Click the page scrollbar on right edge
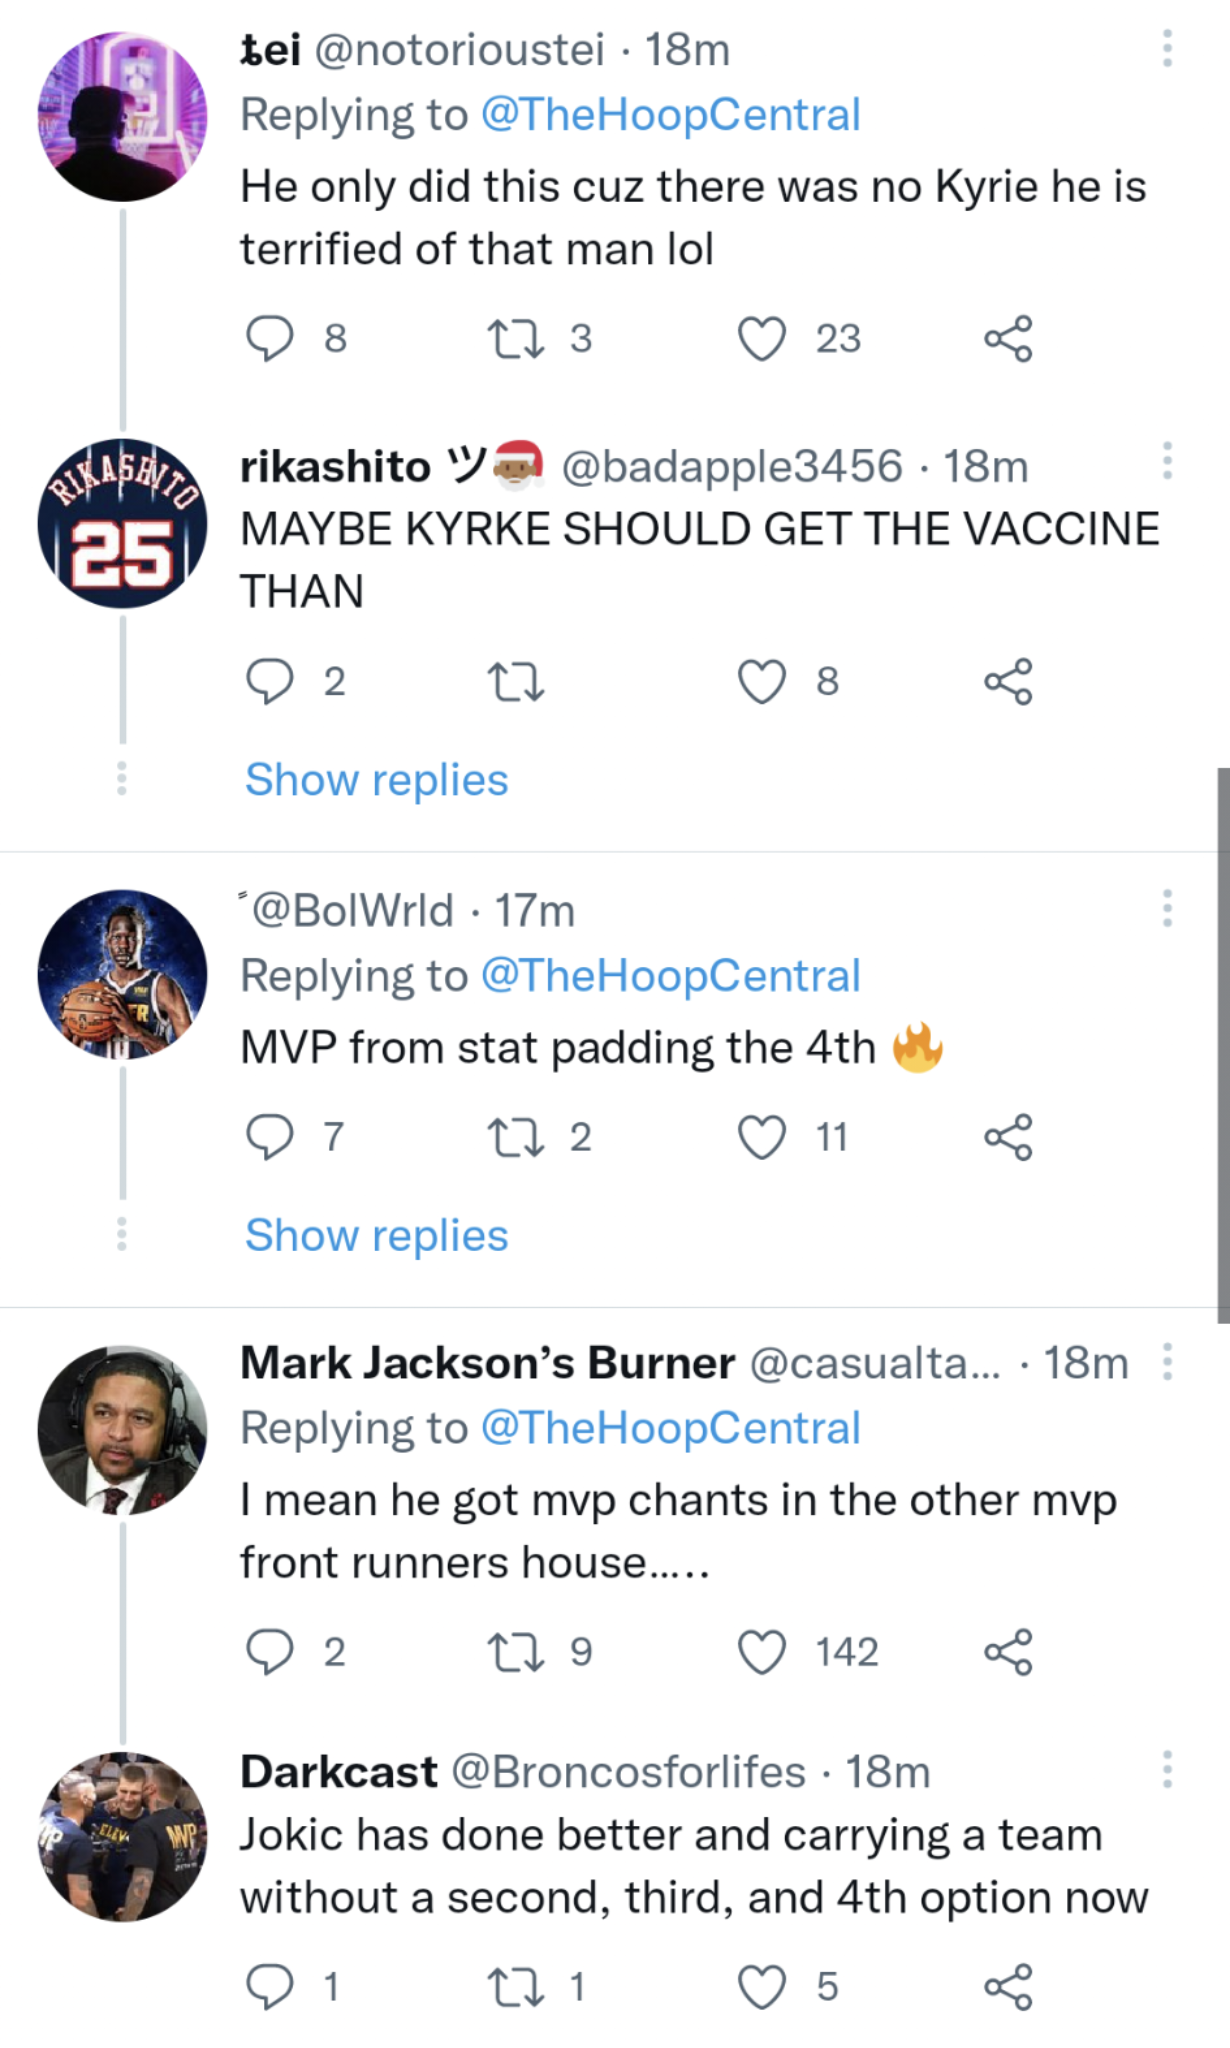Image resolution: width=1230 pixels, height=2048 pixels. tap(1222, 1045)
